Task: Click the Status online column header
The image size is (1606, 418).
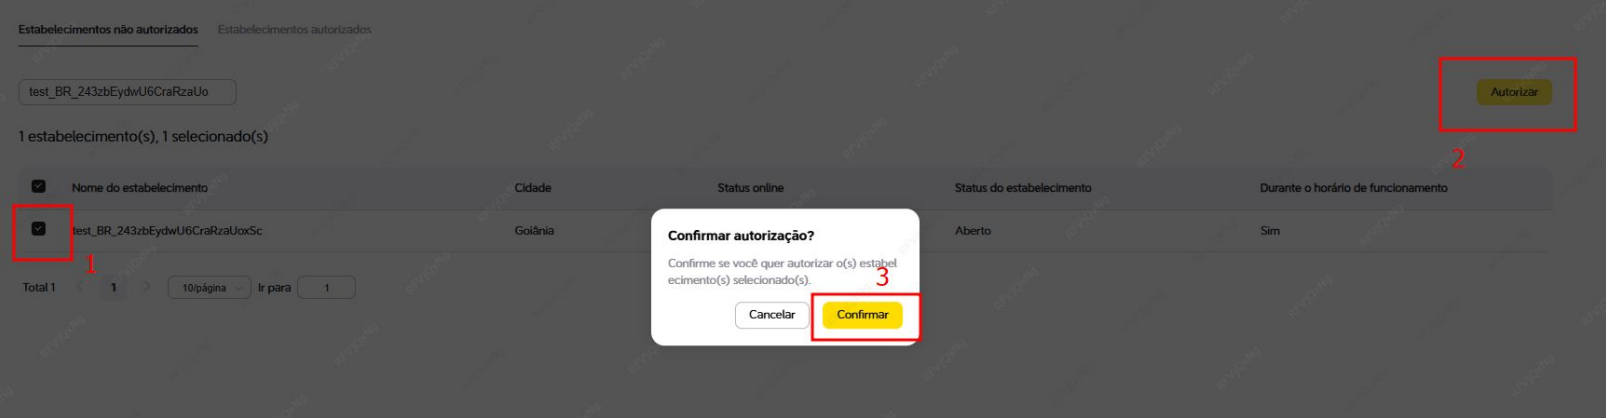Action: pos(750,188)
